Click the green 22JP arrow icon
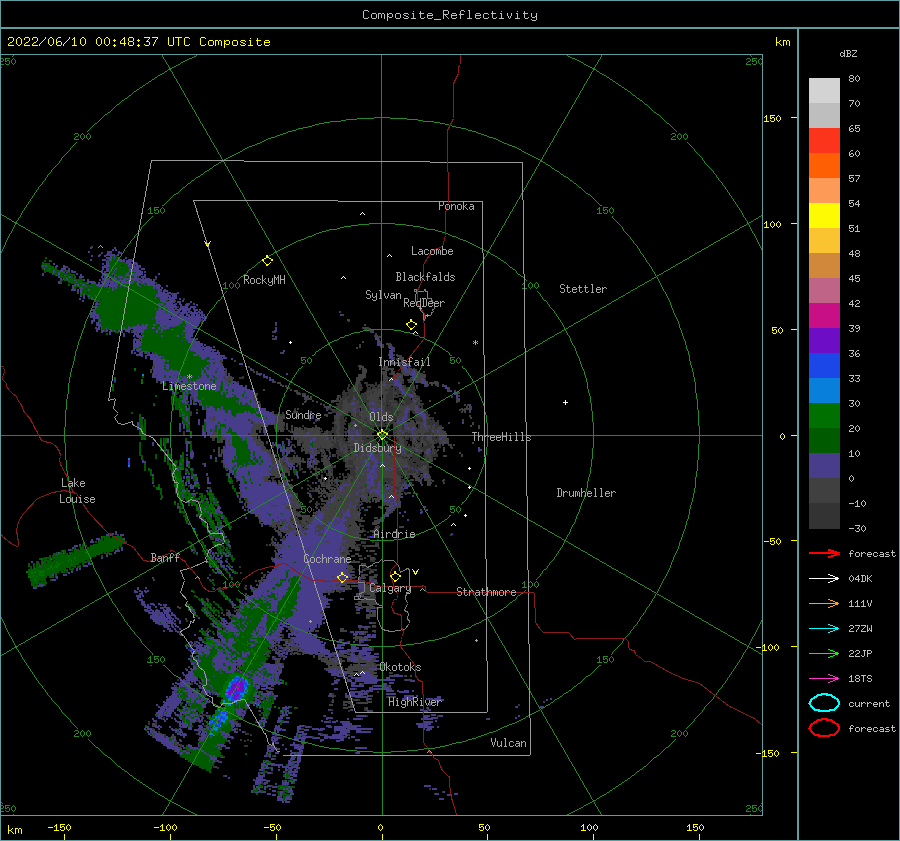Viewport: 900px width, 841px height. tap(824, 653)
